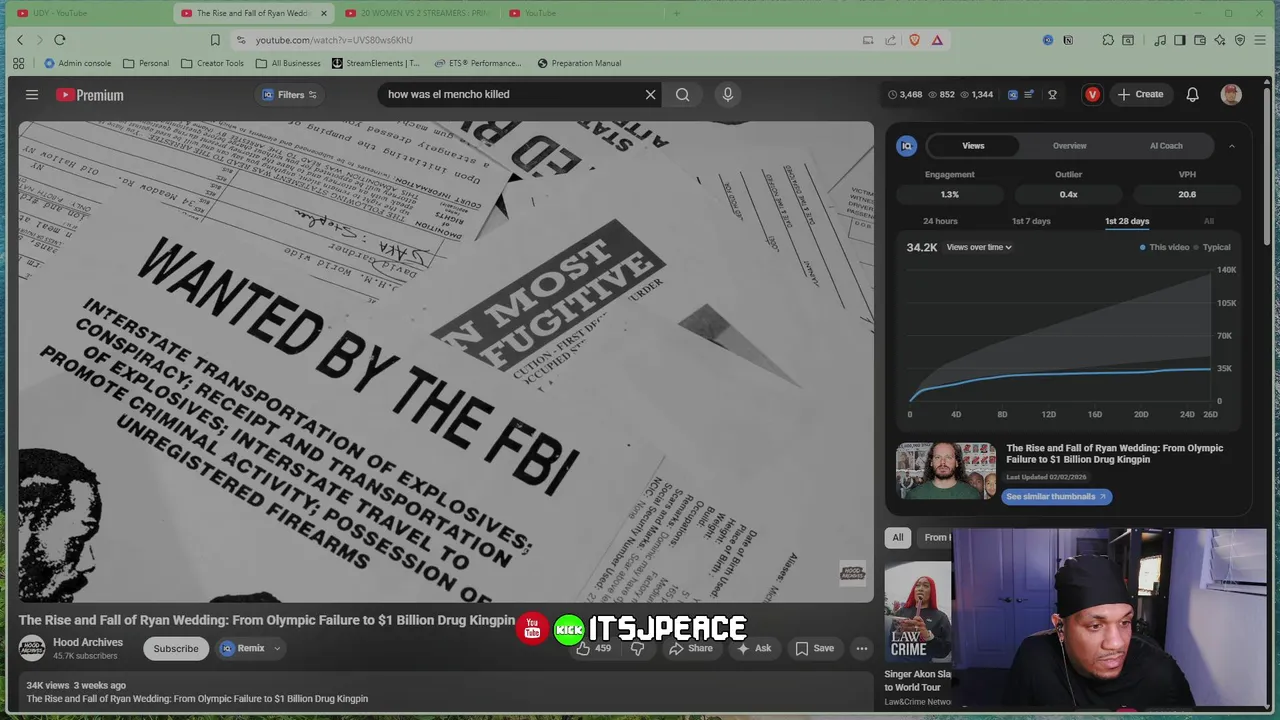
Task: Reload the current page
Action: click(59, 40)
